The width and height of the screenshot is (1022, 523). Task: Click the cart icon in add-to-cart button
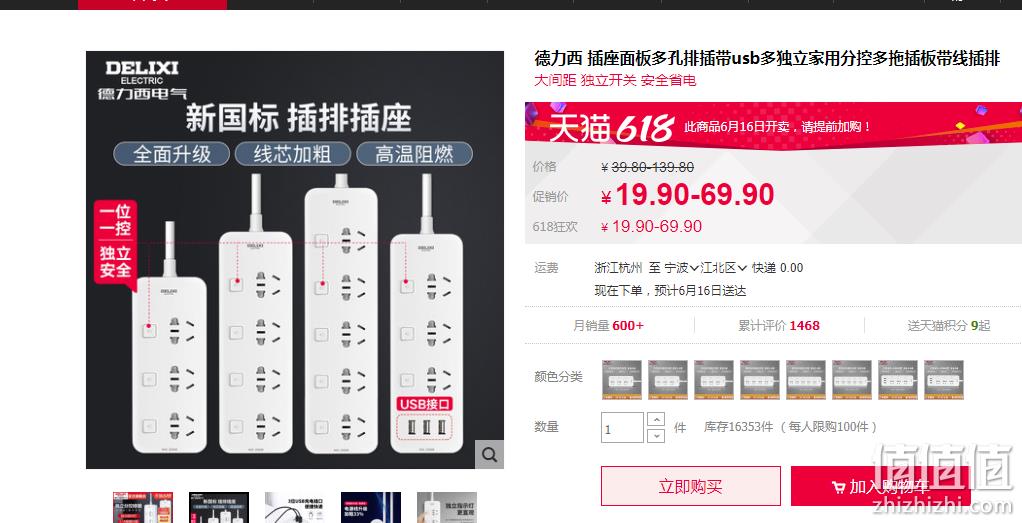839,487
